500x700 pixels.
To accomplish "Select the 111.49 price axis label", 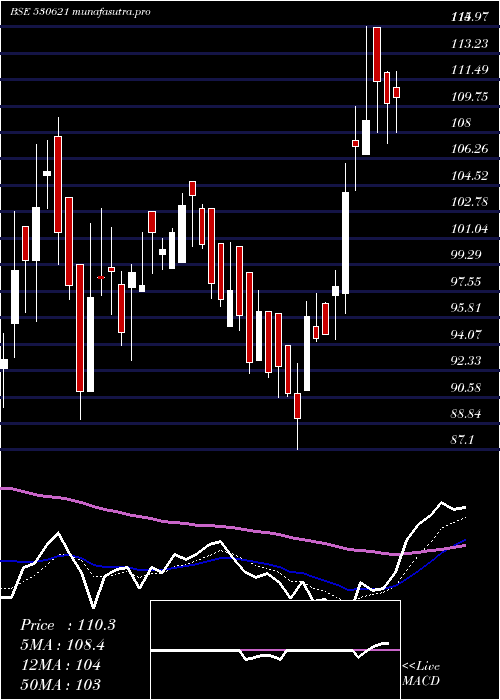I will coord(469,70).
